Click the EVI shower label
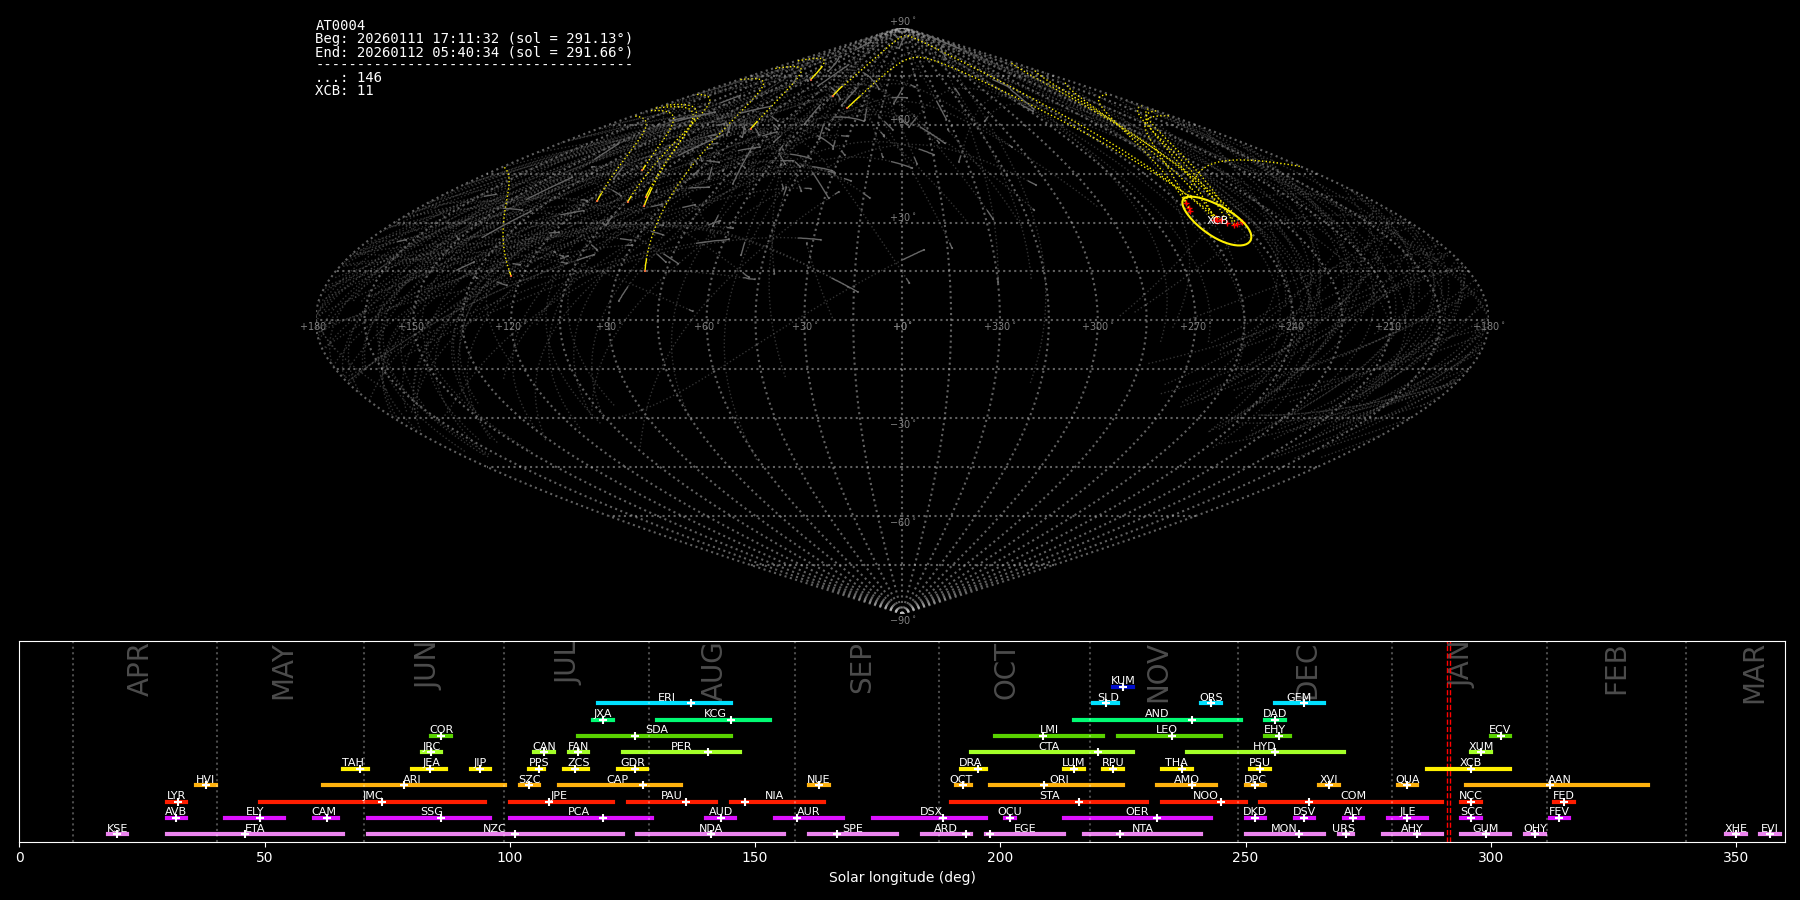 [x=1769, y=828]
